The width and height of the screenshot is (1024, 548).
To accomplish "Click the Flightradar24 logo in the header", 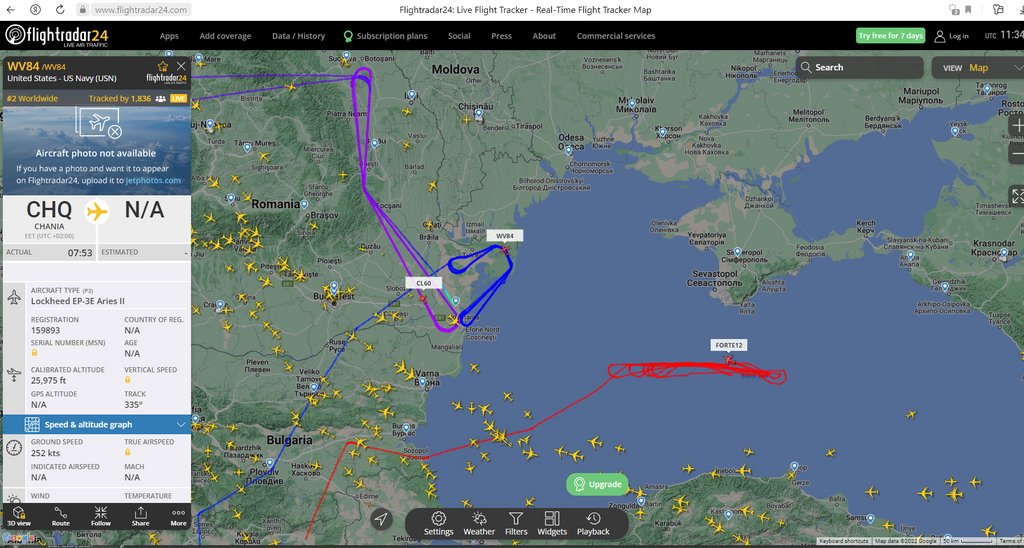I will [x=57, y=35].
